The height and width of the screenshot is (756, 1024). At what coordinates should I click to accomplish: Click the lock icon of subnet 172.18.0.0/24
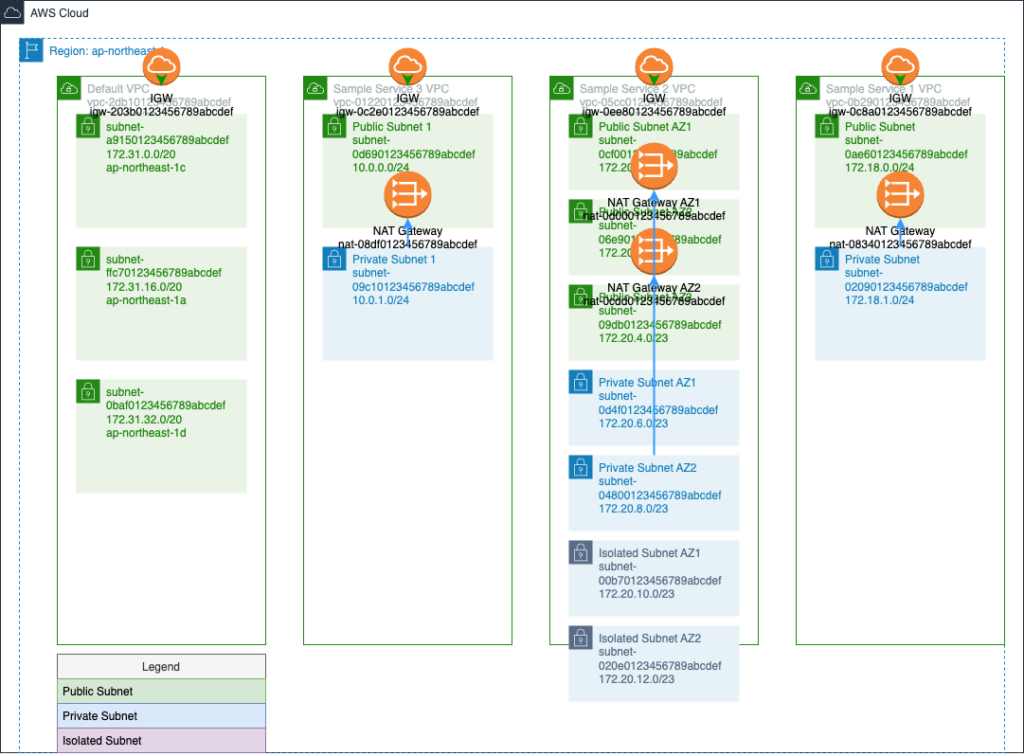pyautogui.click(x=827, y=127)
